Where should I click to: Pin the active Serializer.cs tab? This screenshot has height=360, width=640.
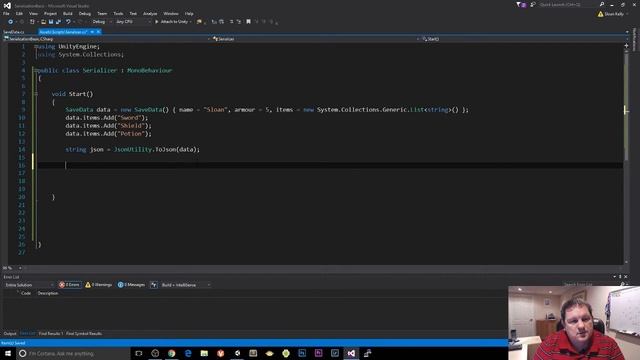(x=92, y=32)
